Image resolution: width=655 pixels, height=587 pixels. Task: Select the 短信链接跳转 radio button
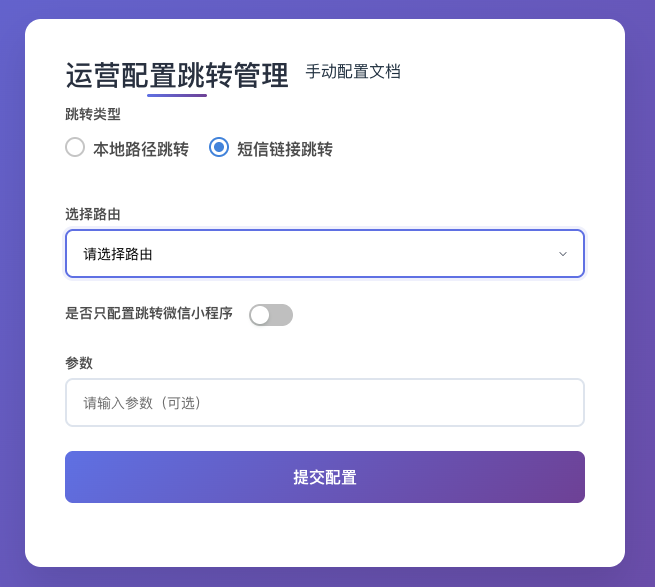(219, 147)
